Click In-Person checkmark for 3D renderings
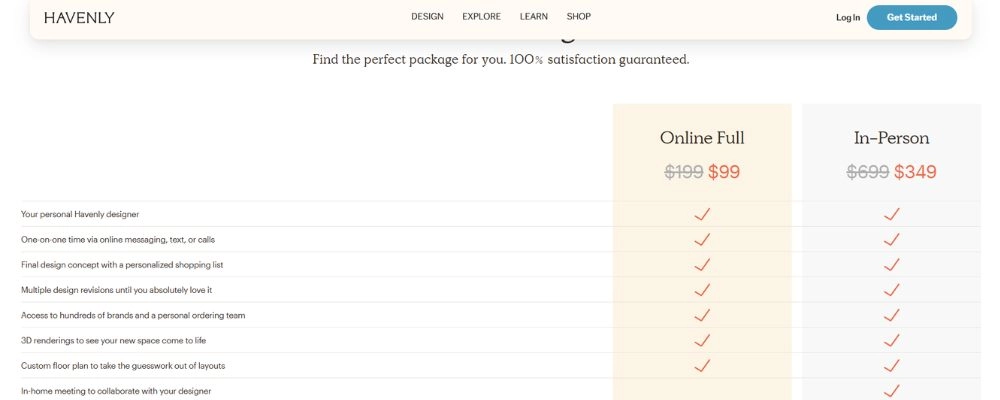The image size is (1000, 400). [x=892, y=340]
